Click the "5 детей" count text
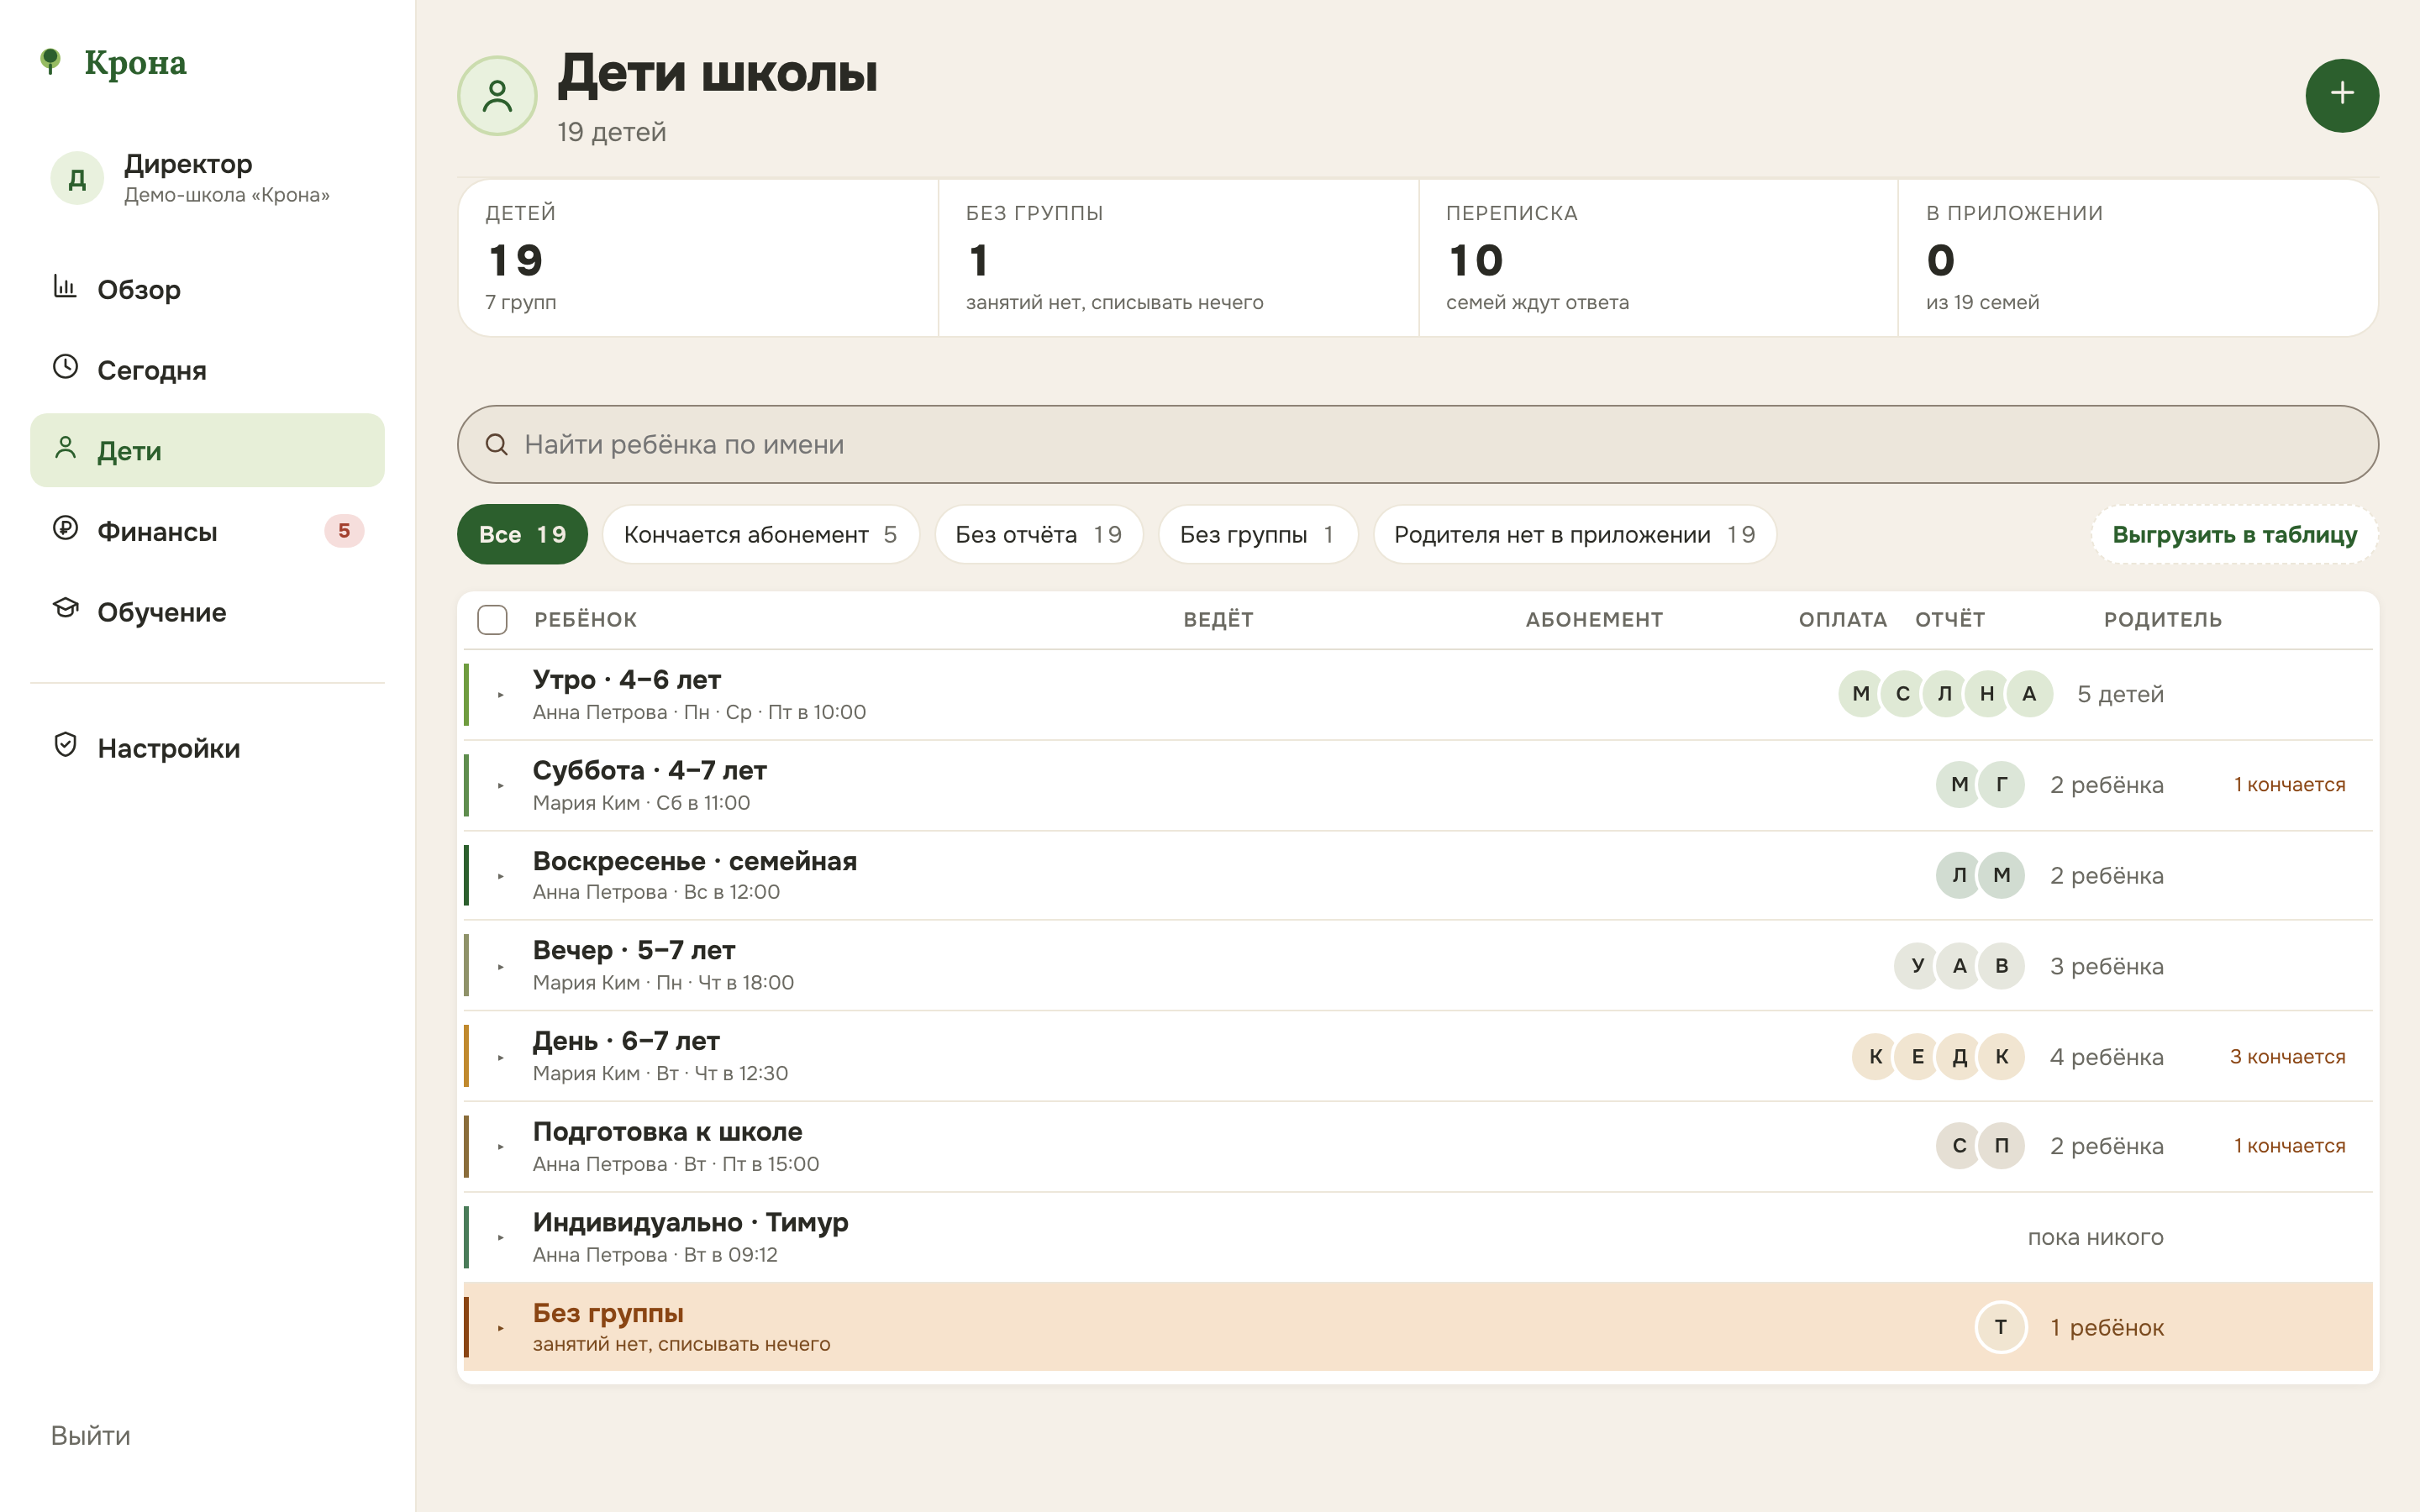Image resolution: width=2420 pixels, height=1512 pixels. coord(2120,694)
